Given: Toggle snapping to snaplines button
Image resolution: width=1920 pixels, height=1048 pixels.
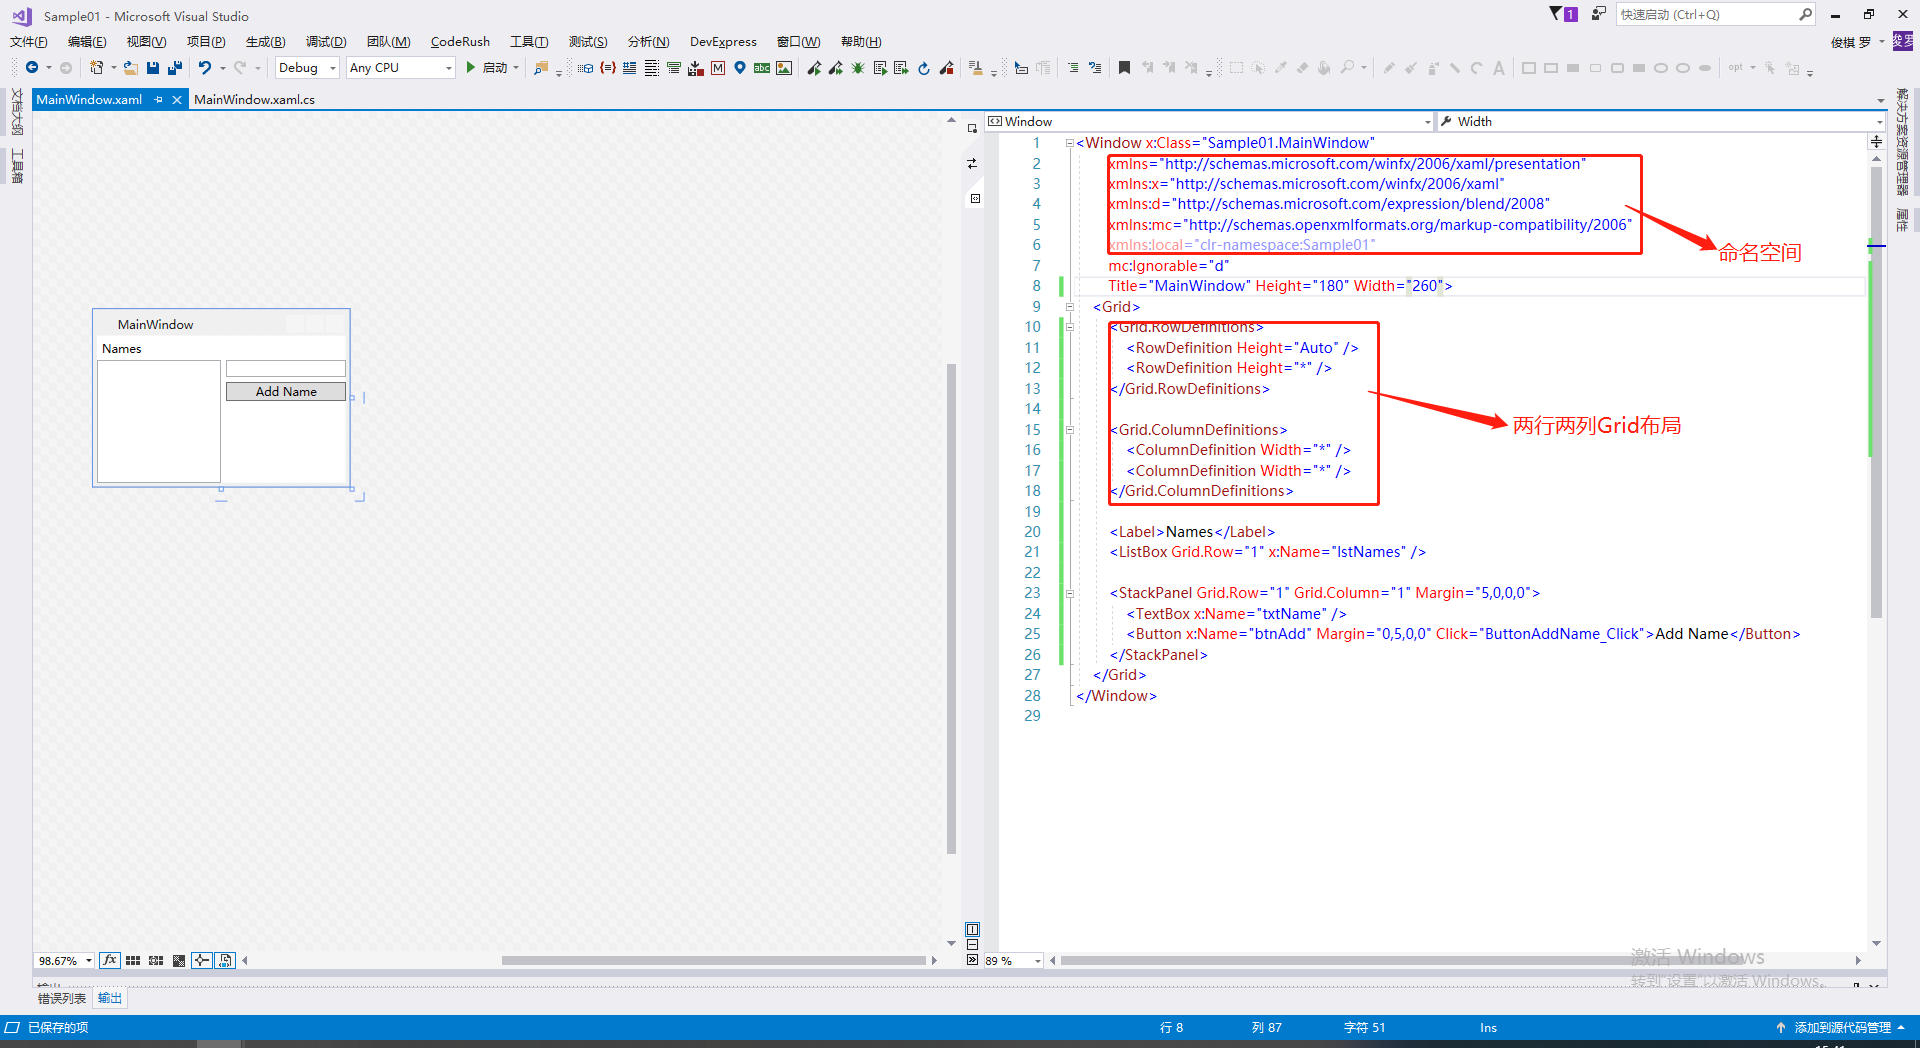Looking at the screenshot, I should click(x=202, y=960).
